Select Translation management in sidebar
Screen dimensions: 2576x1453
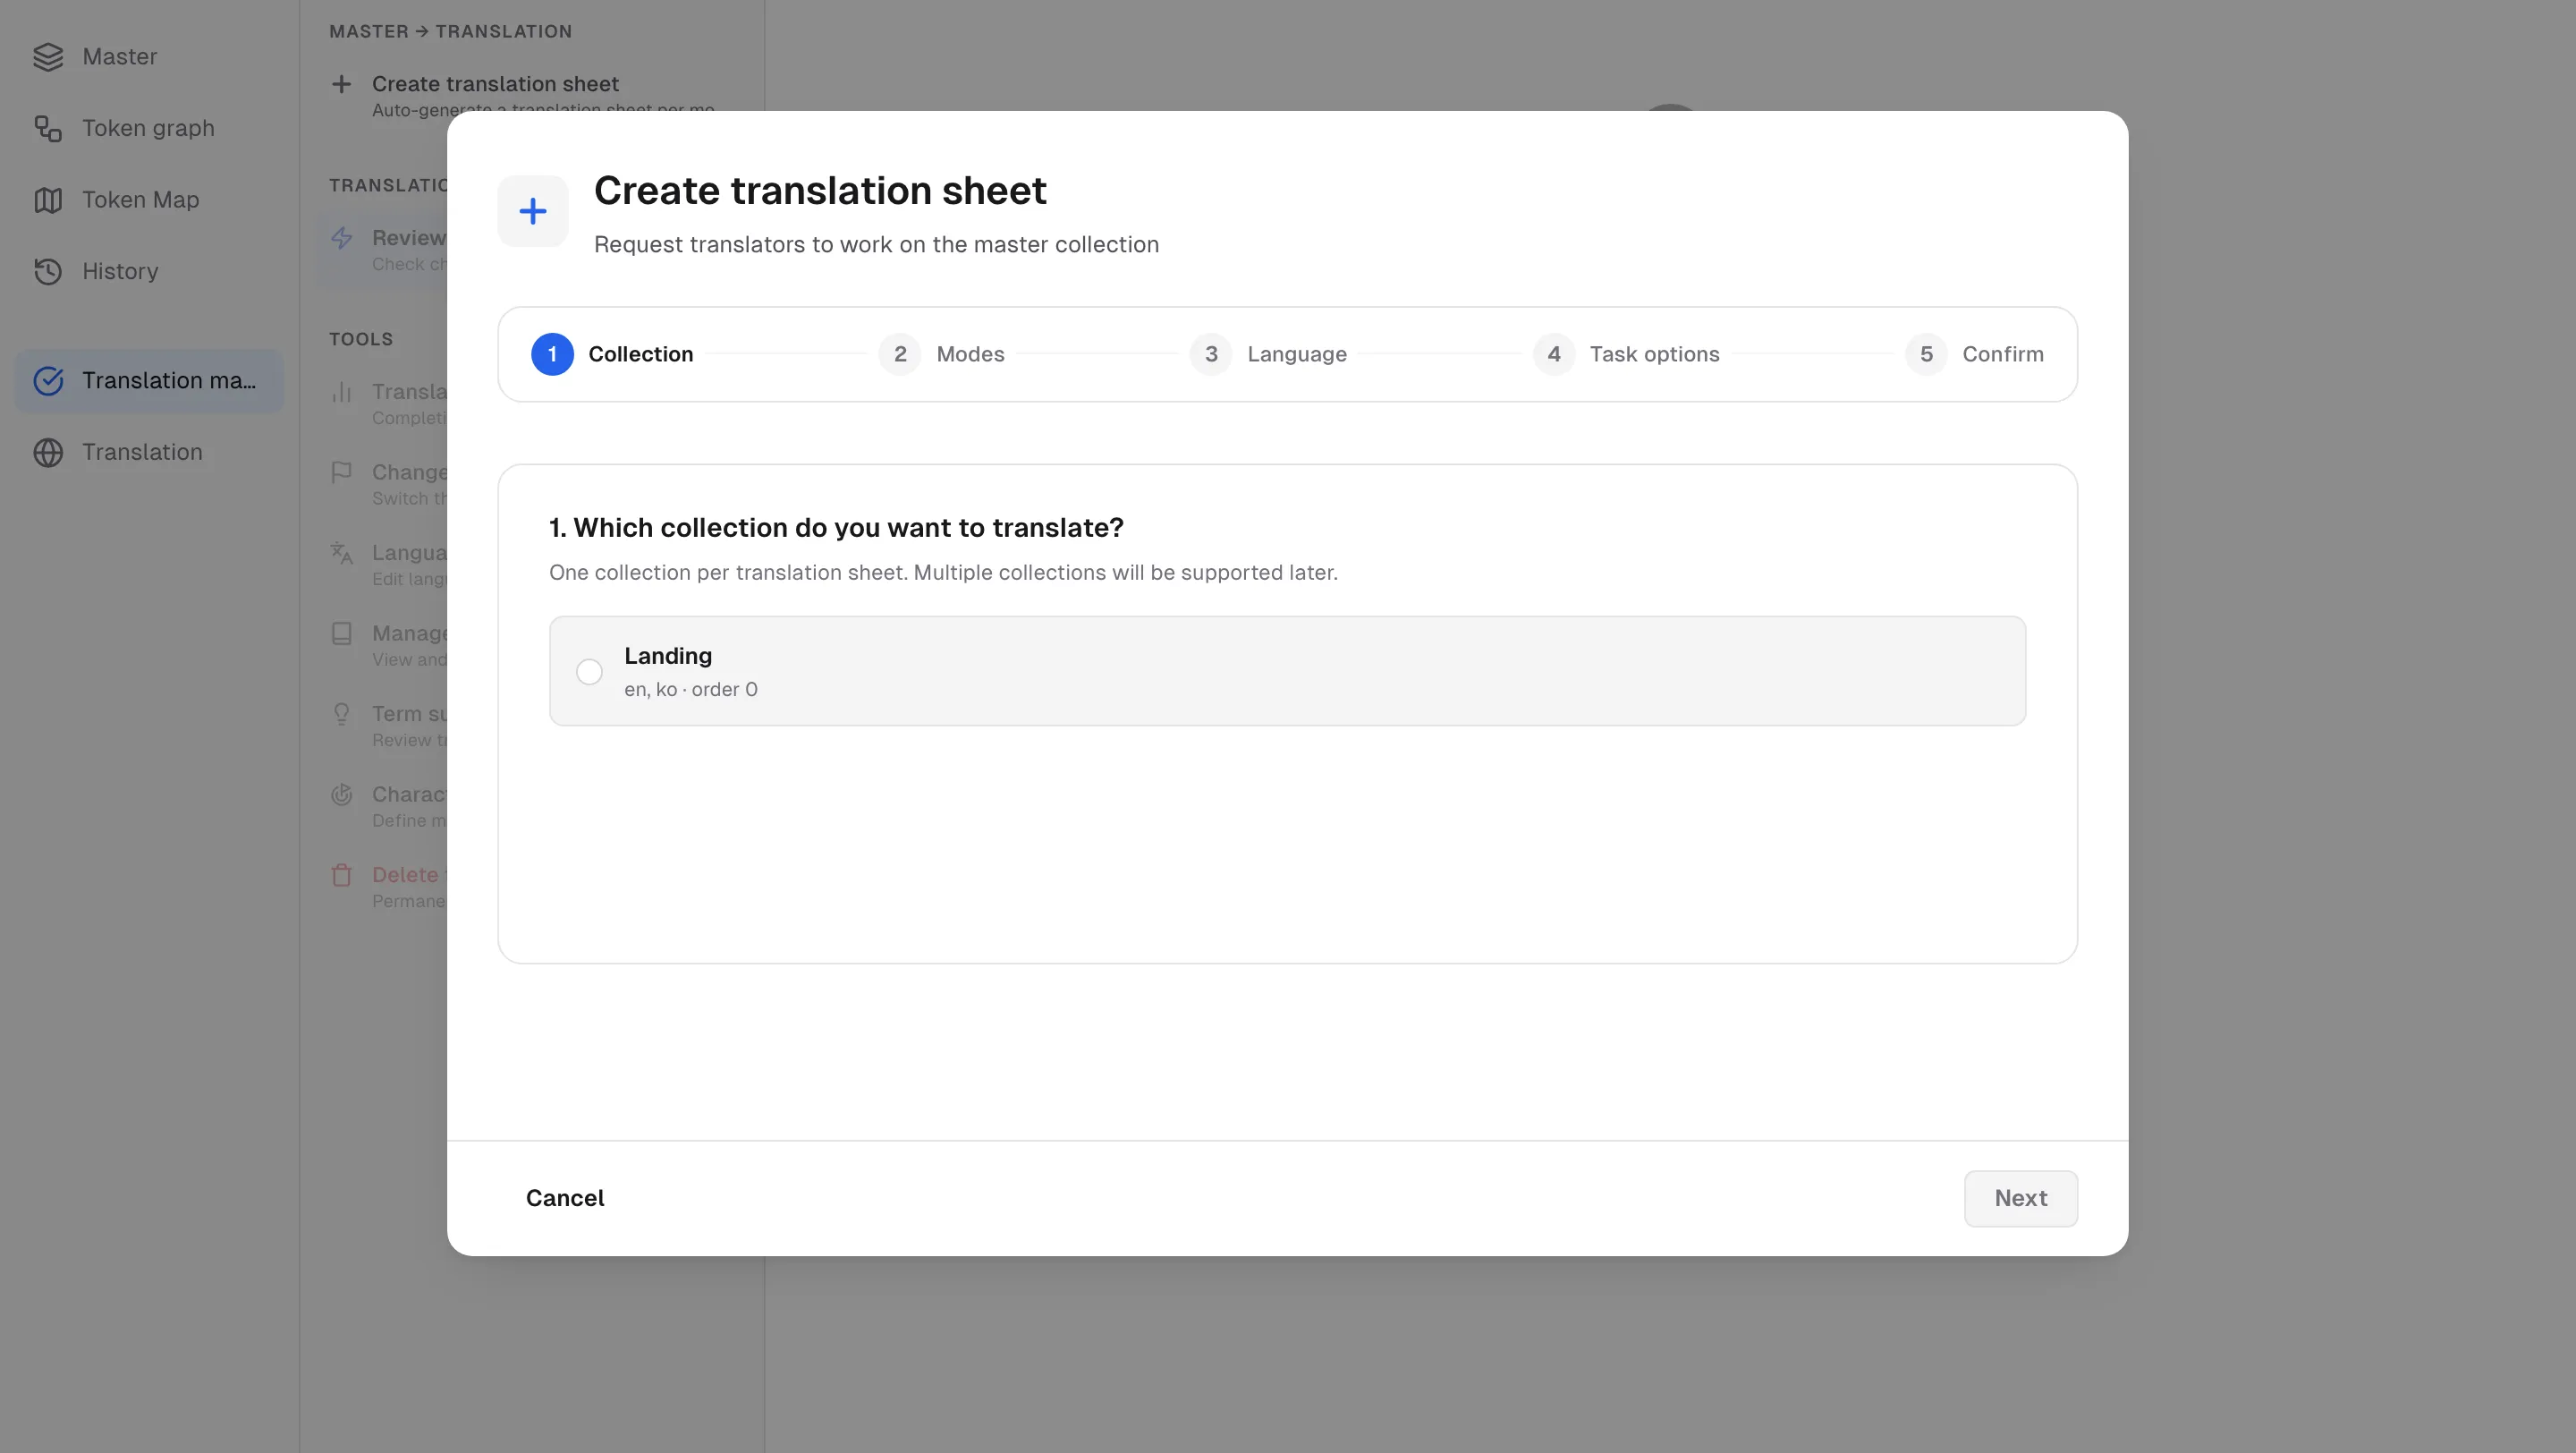(149, 381)
